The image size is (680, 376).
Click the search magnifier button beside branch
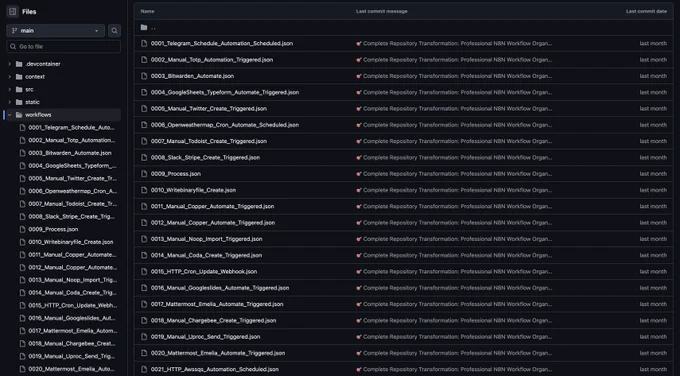point(114,31)
